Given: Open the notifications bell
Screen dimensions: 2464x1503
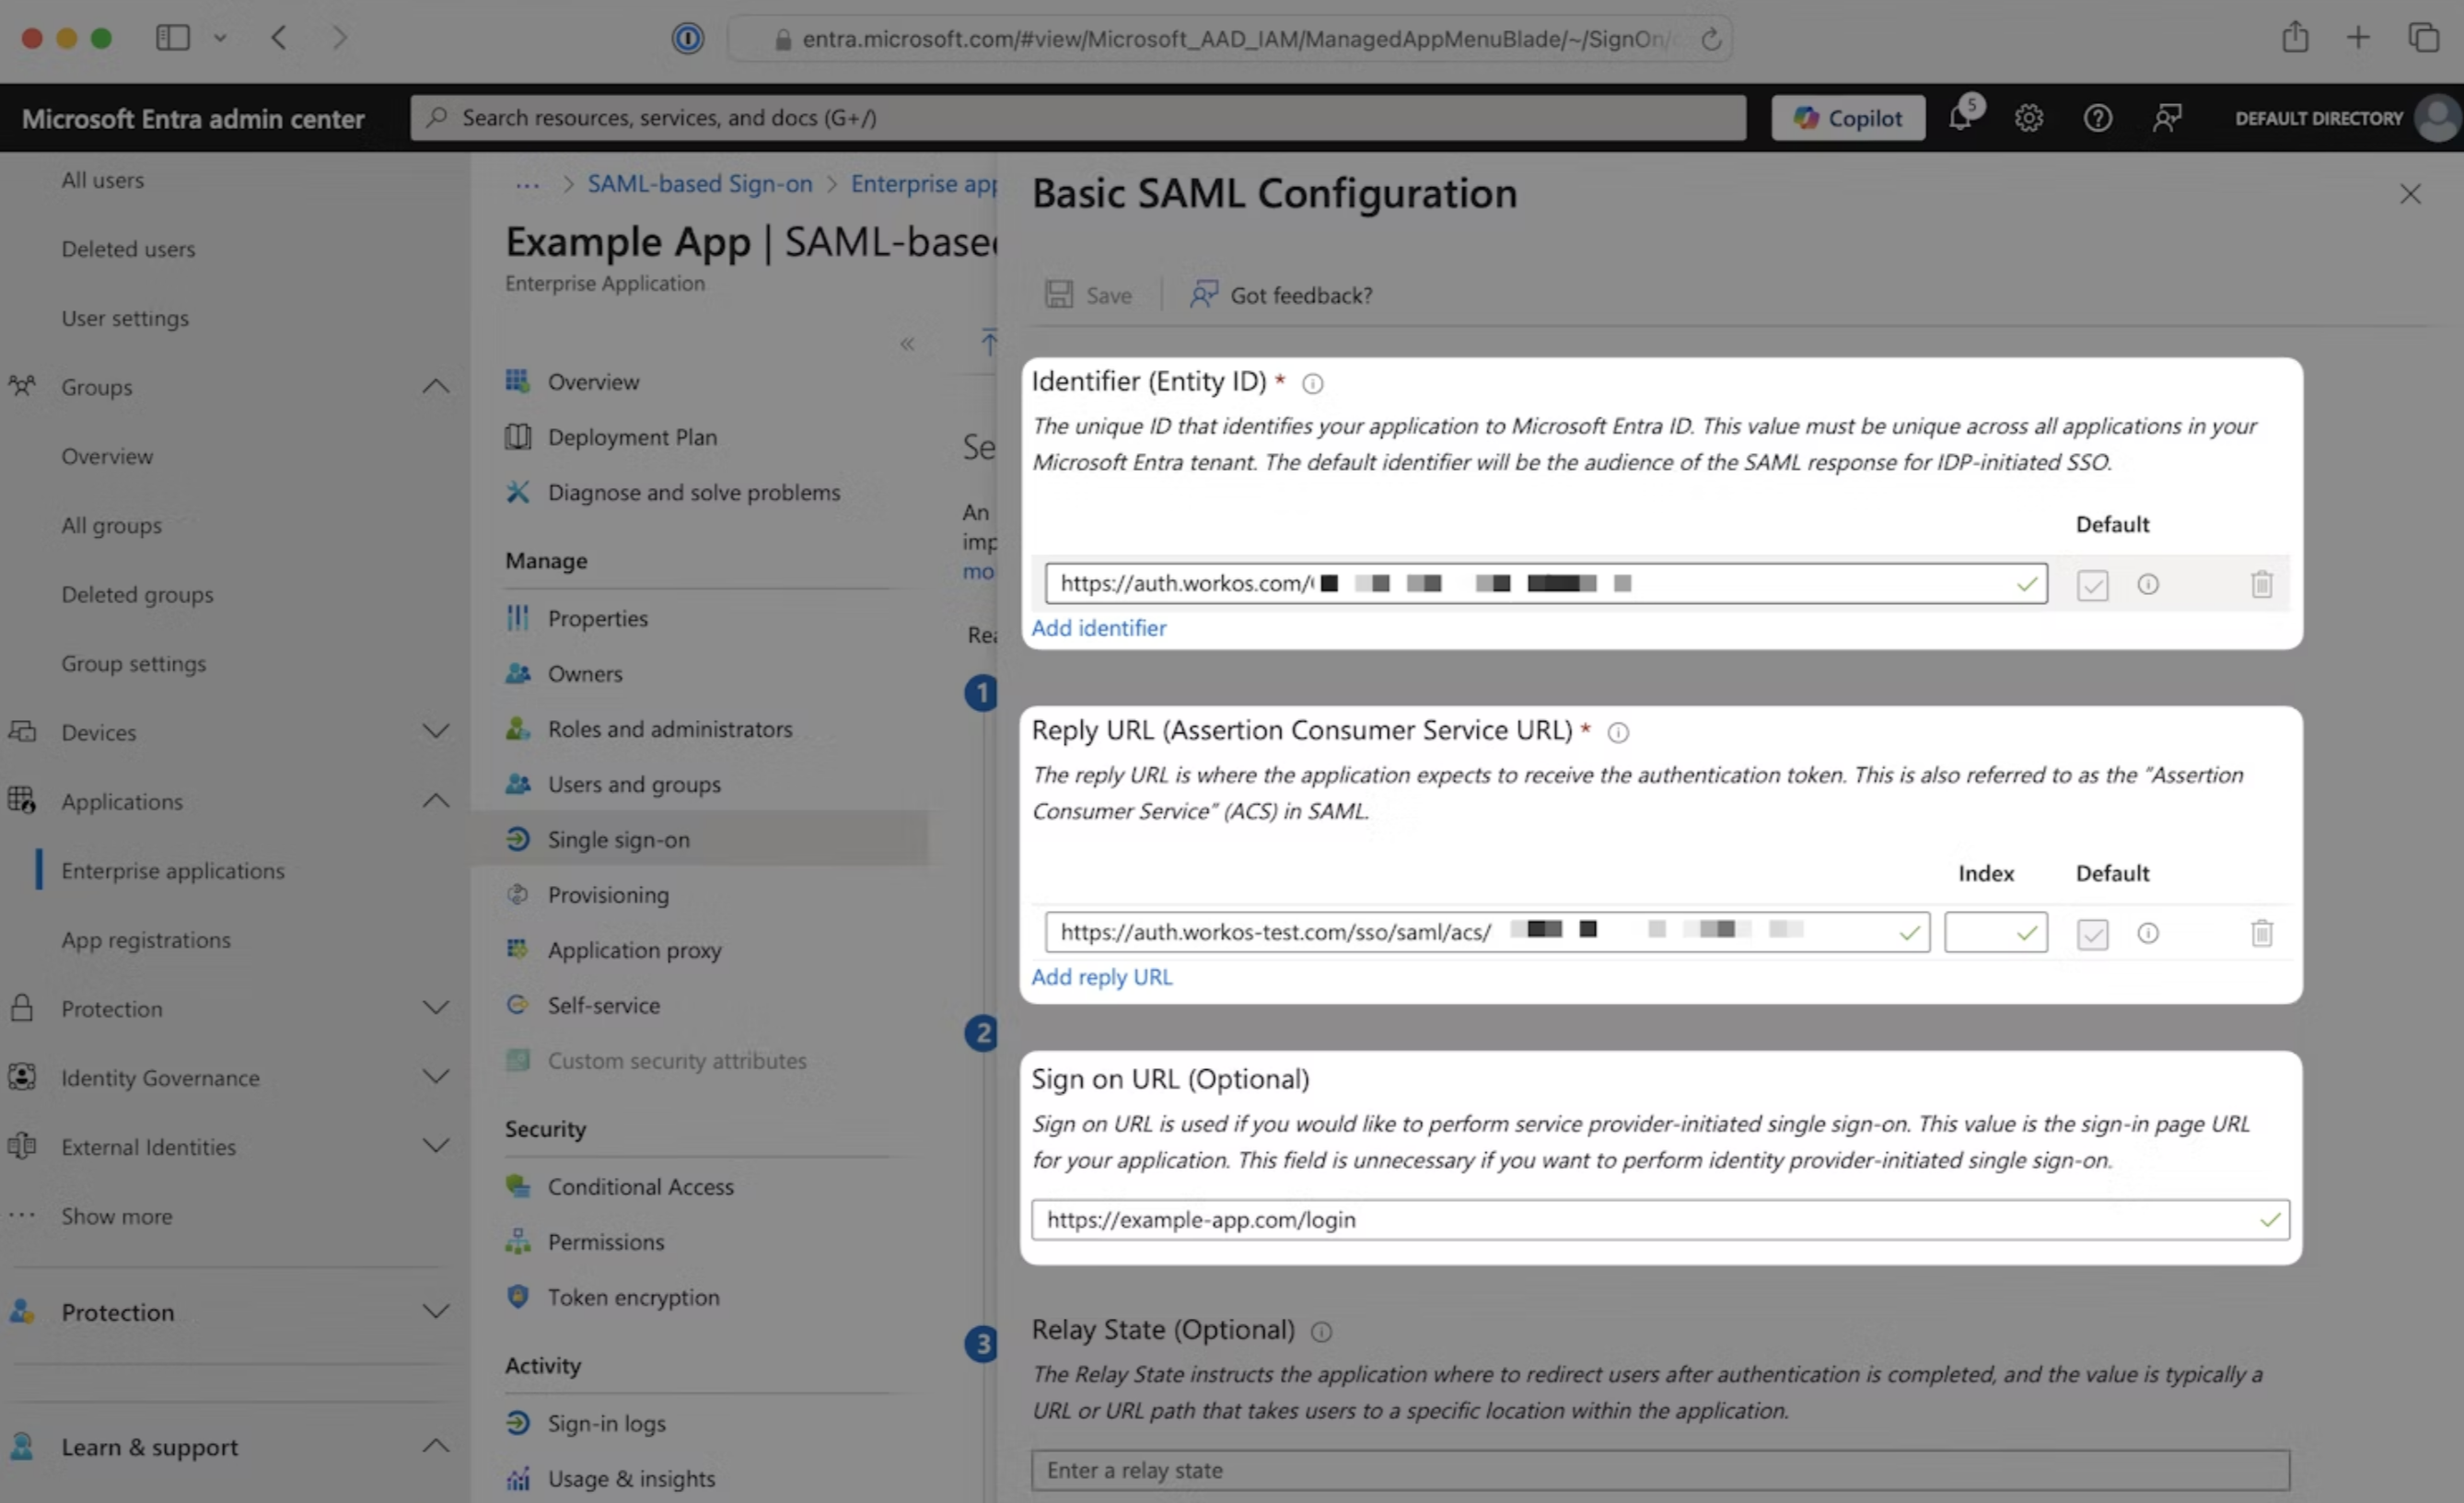Looking at the screenshot, I should pyautogui.click(x=1961, y=117).
